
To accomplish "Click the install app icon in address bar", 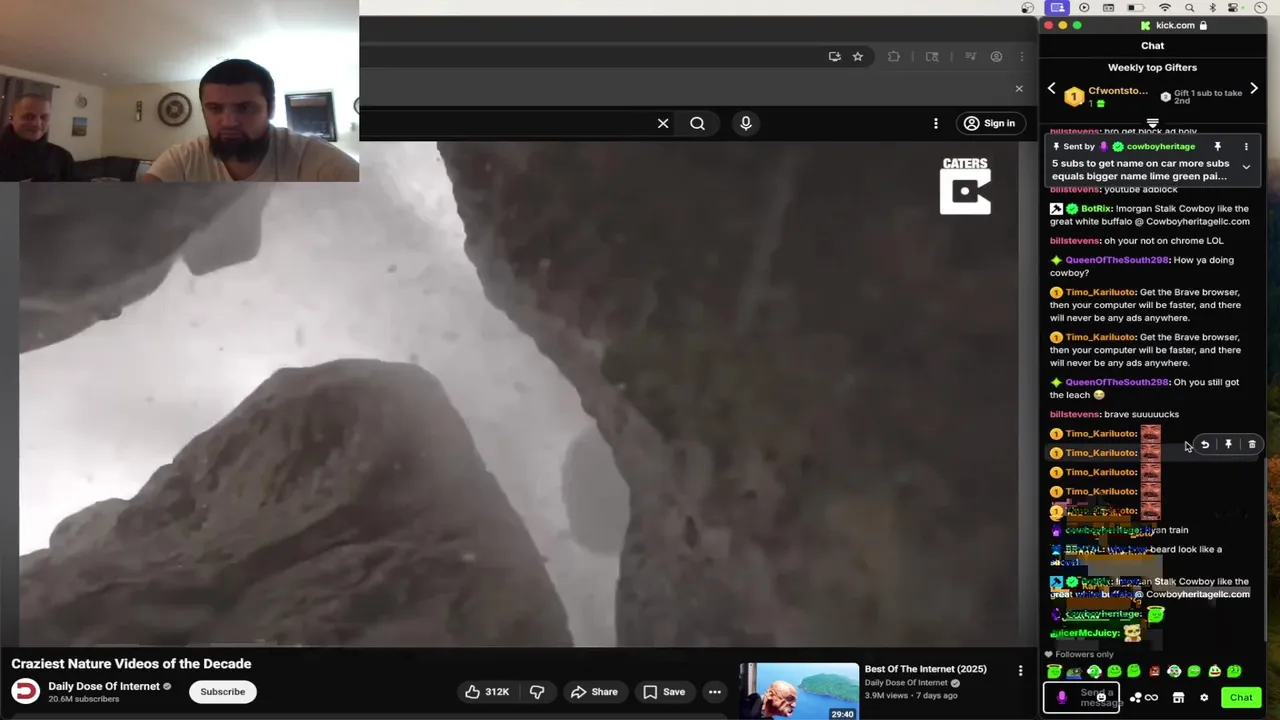I will click(x=835, y=57).
